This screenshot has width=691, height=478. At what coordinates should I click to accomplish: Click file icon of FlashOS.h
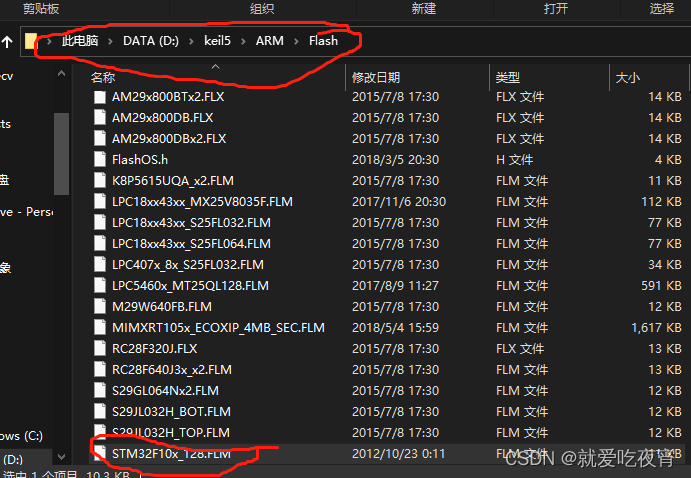click(x=100, y=159)
